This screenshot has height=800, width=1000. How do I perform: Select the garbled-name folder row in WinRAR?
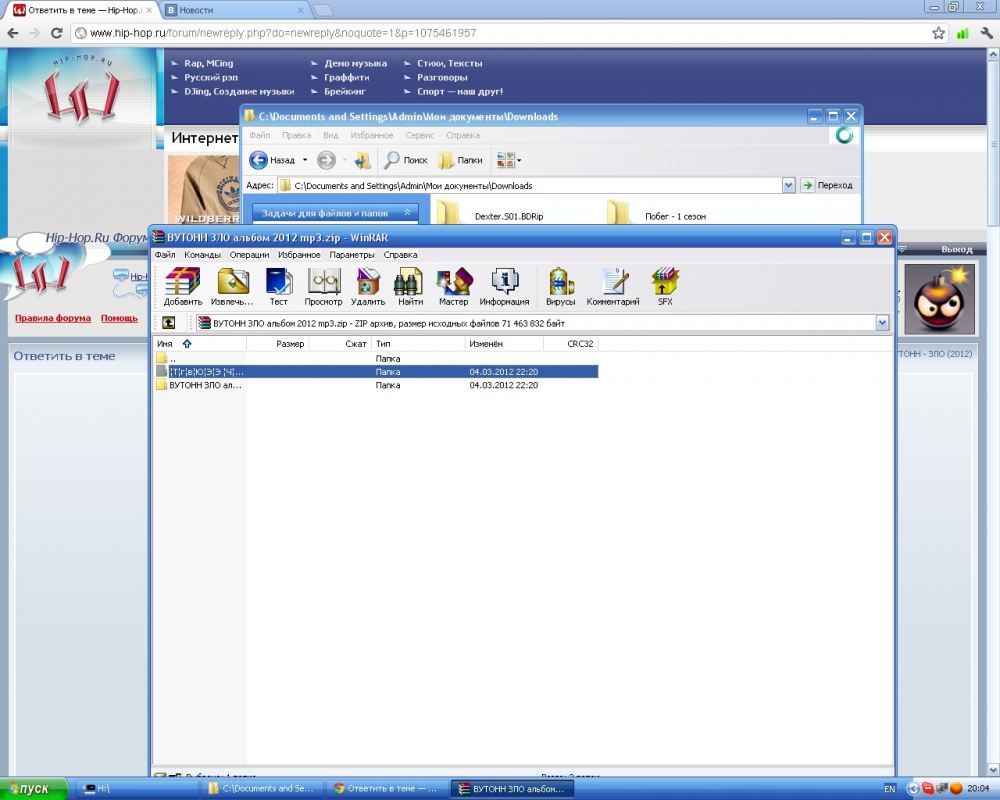(376, 371)
